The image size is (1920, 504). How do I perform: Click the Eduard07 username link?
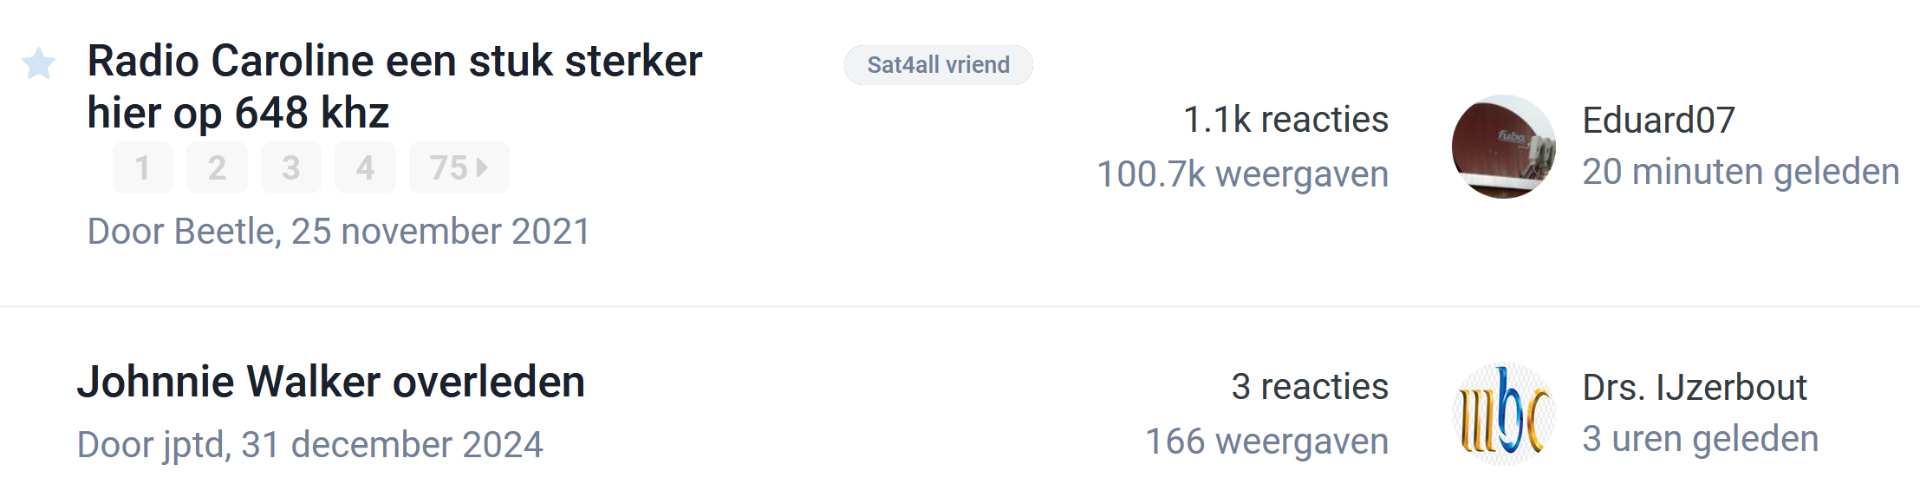click(x=1658, y=121)
